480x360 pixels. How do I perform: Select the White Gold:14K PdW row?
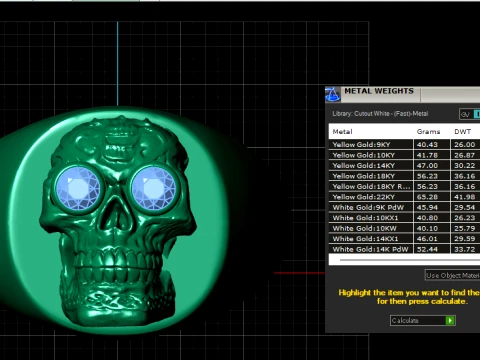(404, 249)
